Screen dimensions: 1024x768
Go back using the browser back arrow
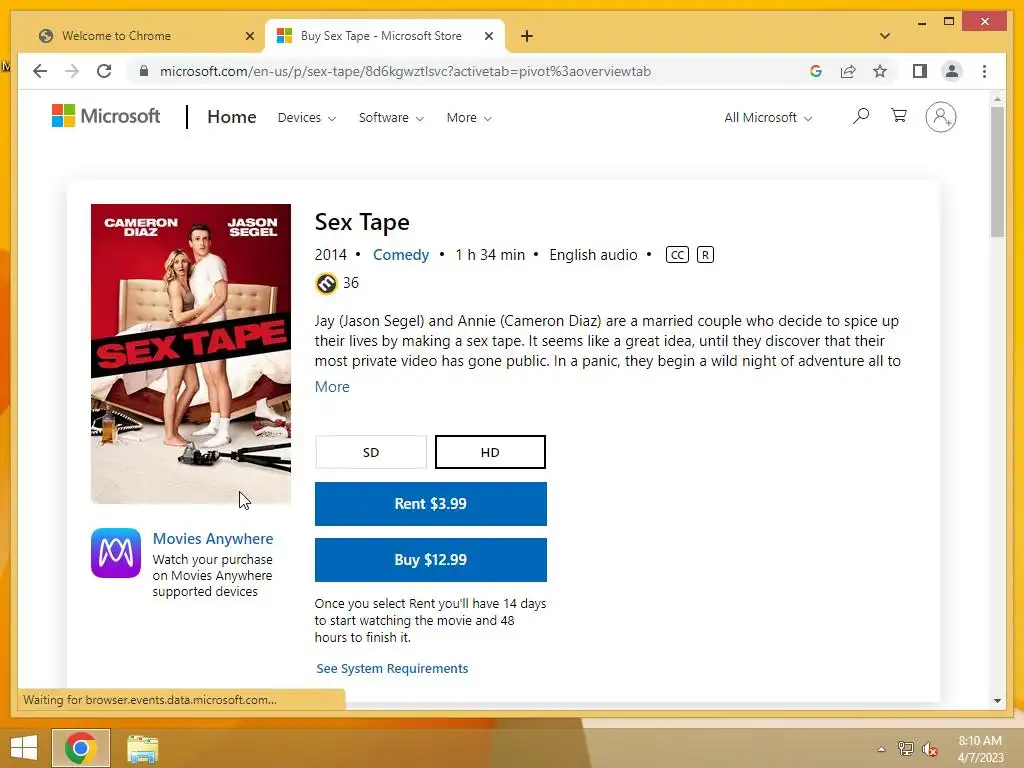coord(40,71)
